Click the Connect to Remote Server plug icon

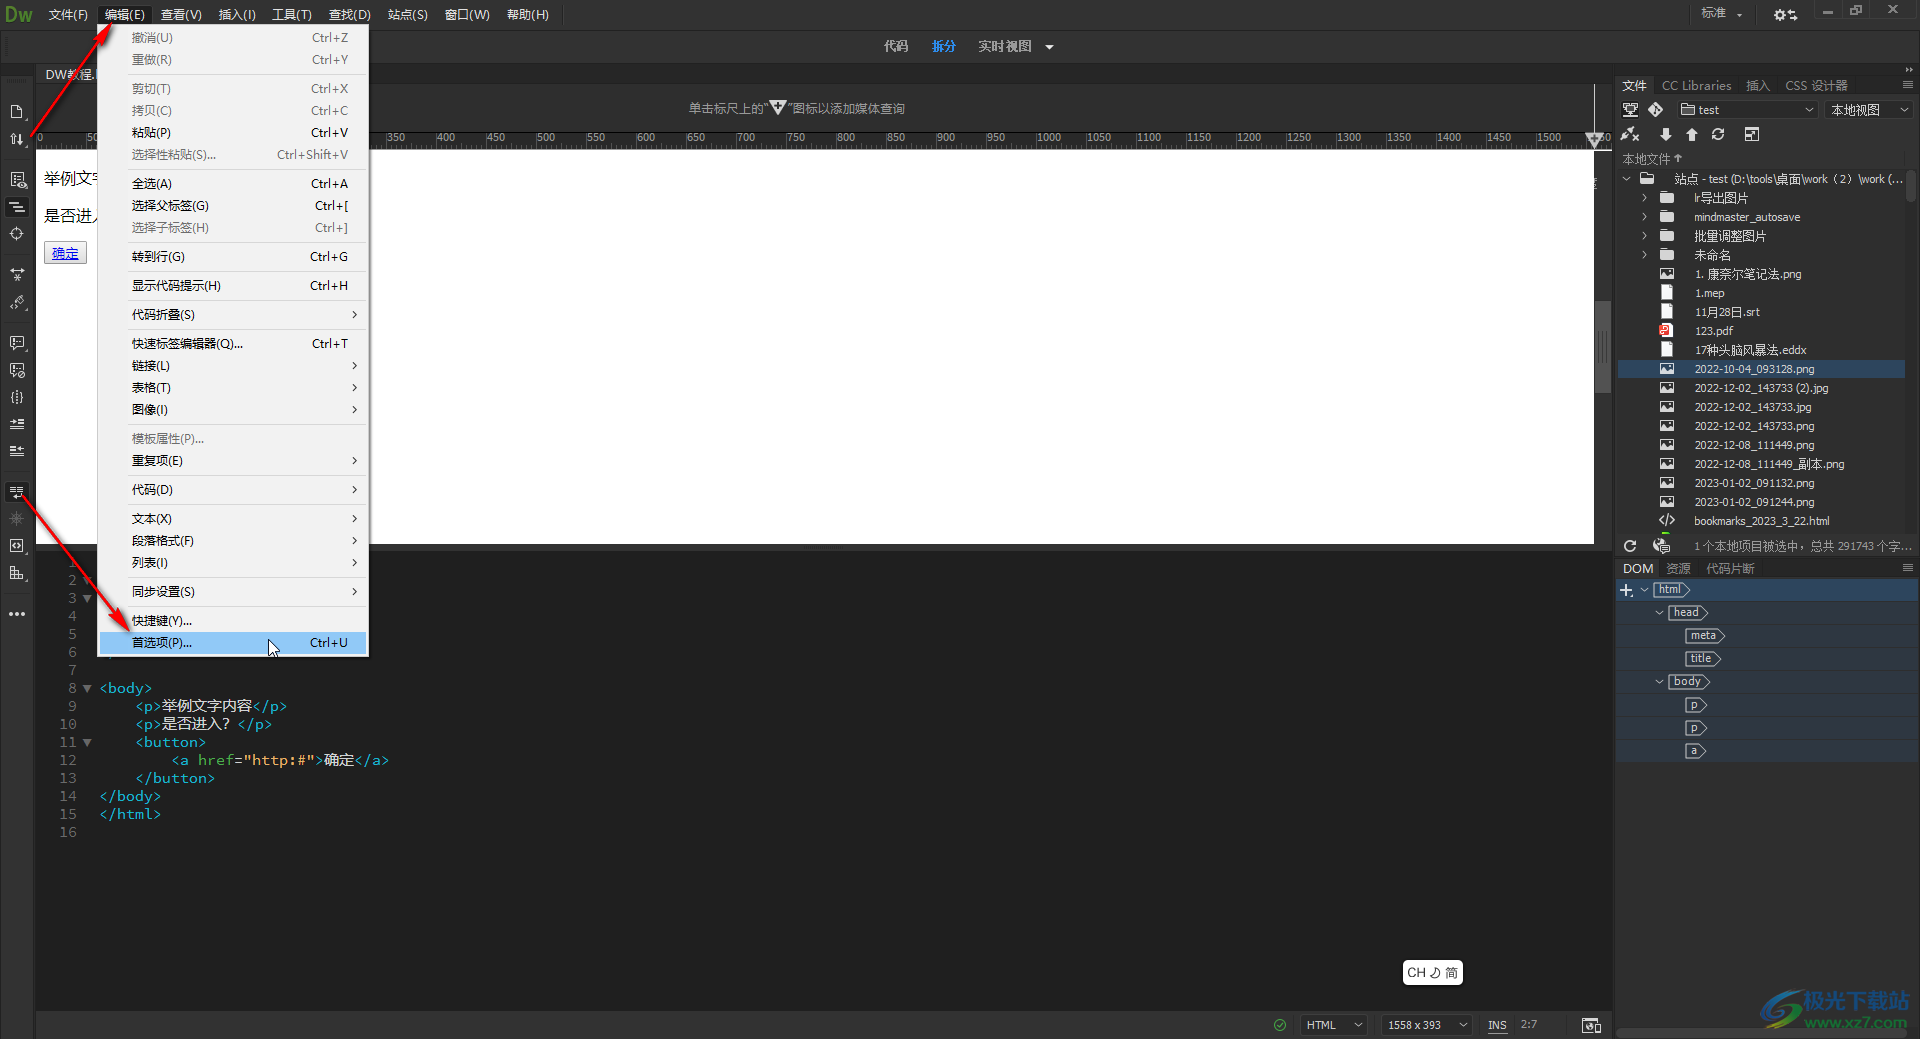click(1631, 134)
